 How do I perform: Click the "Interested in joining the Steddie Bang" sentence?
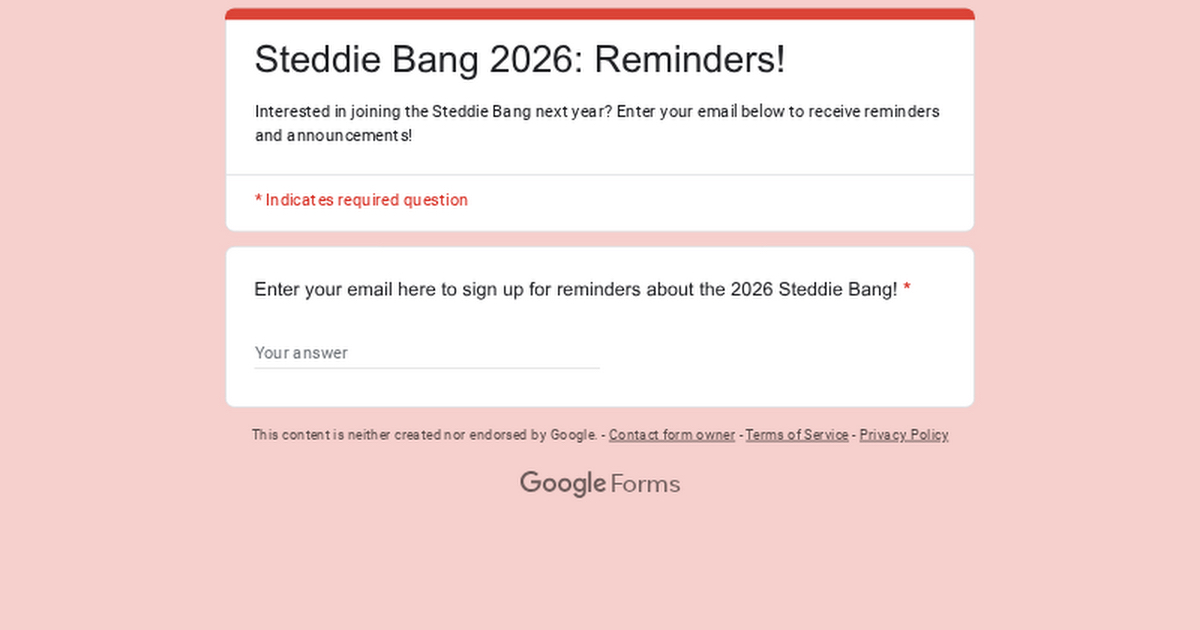tap(430, 111)
